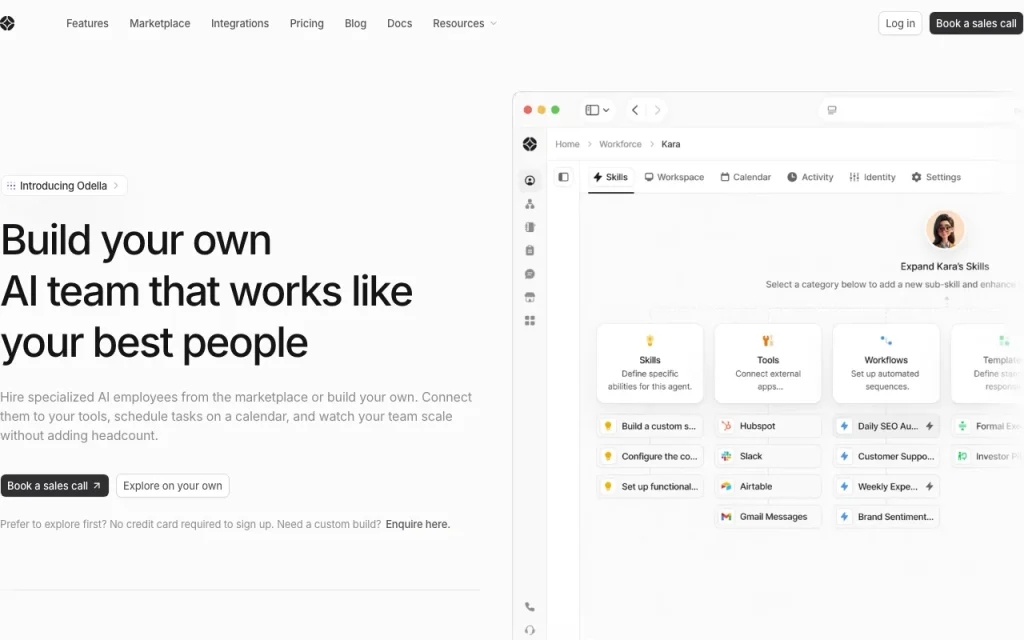Click the phone icon in sidebar bottom
Image resolution: width=1024 pixels, height=640 pixels.
point(530,607)
